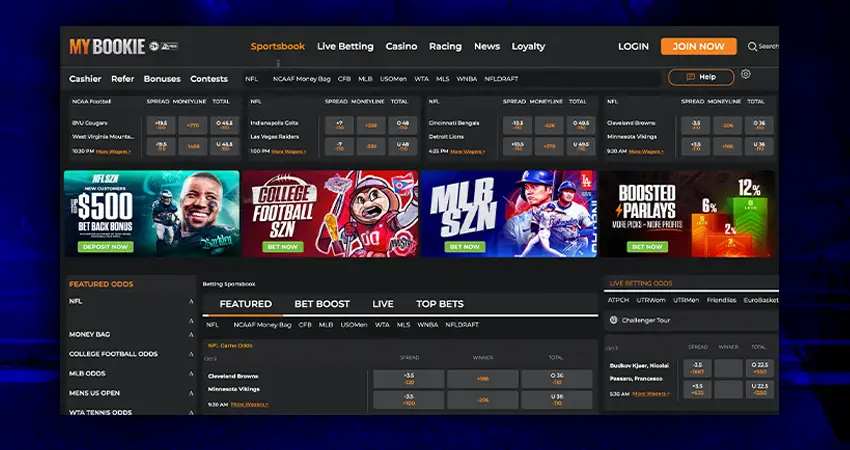Select the Friendlies live betting category
The width and height of the screenshot is (850, 450).
[721, 300]
